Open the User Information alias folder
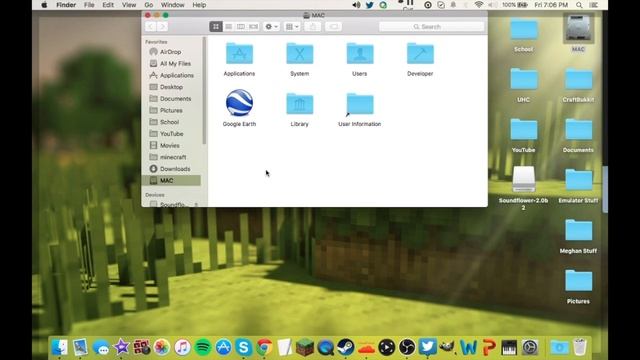 360,104
